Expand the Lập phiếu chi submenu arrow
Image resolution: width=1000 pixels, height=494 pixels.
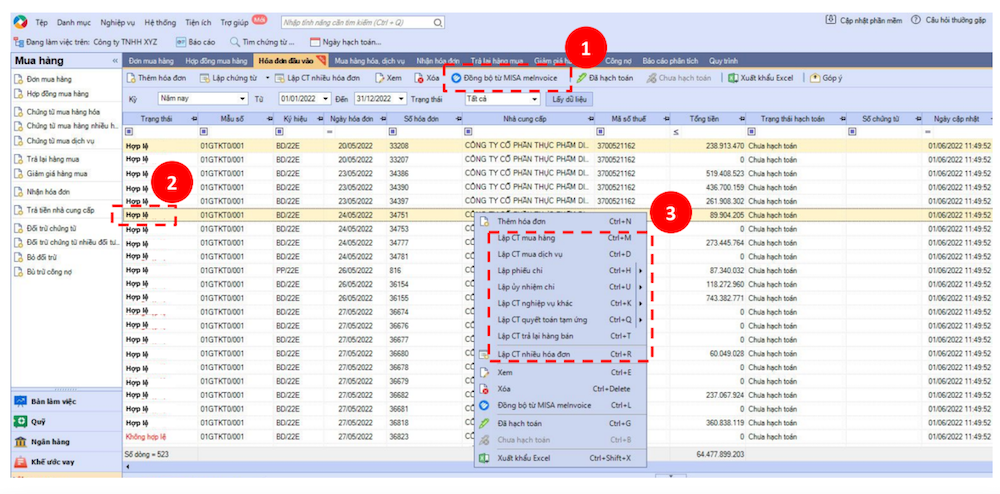640,270
